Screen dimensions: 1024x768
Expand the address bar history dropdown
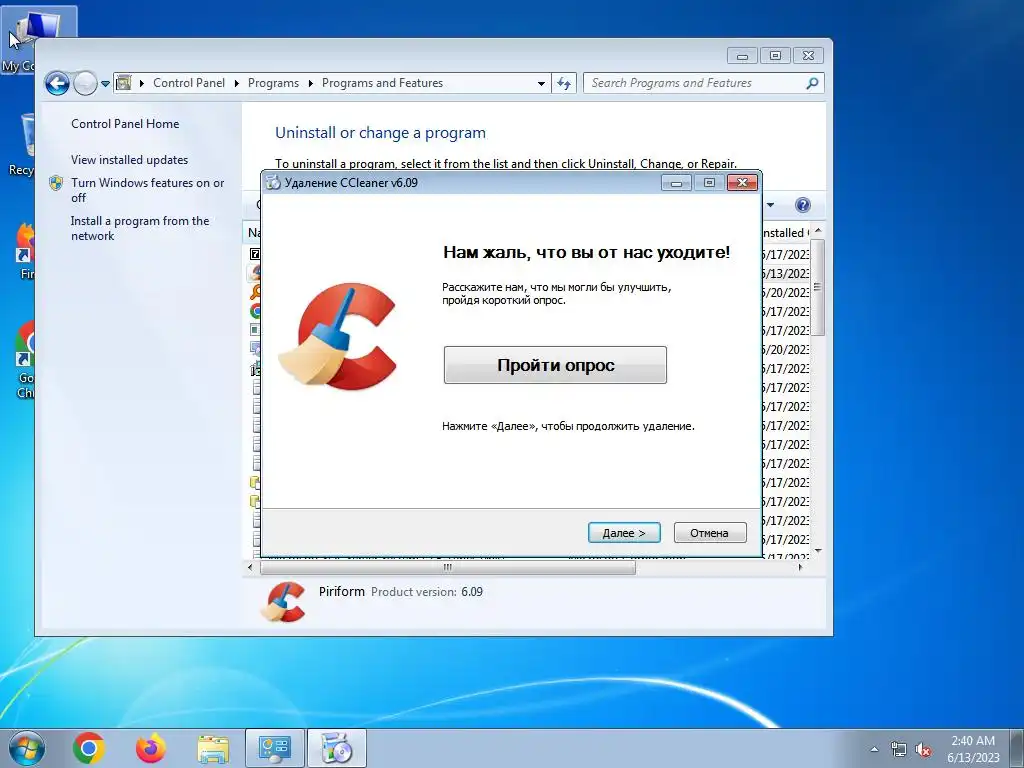(x=541, y=84)
